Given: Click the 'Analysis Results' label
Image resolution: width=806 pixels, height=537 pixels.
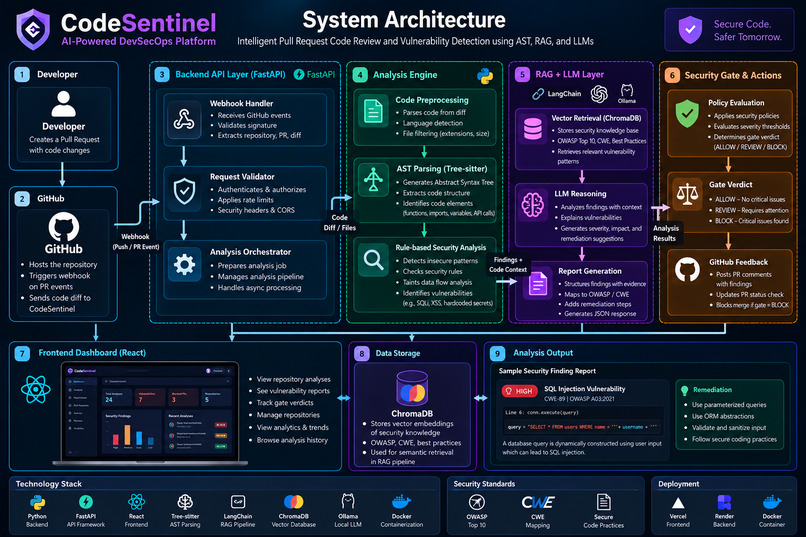Looking at the screenshot, I should [666, 233].
